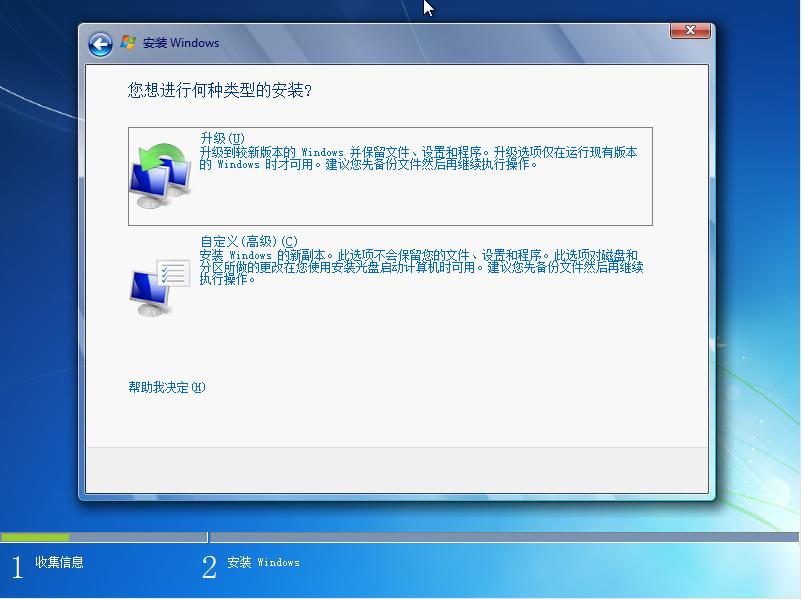Close the 安装 Windows installer window
Screen dimensions: 804x600
point(690,30)
